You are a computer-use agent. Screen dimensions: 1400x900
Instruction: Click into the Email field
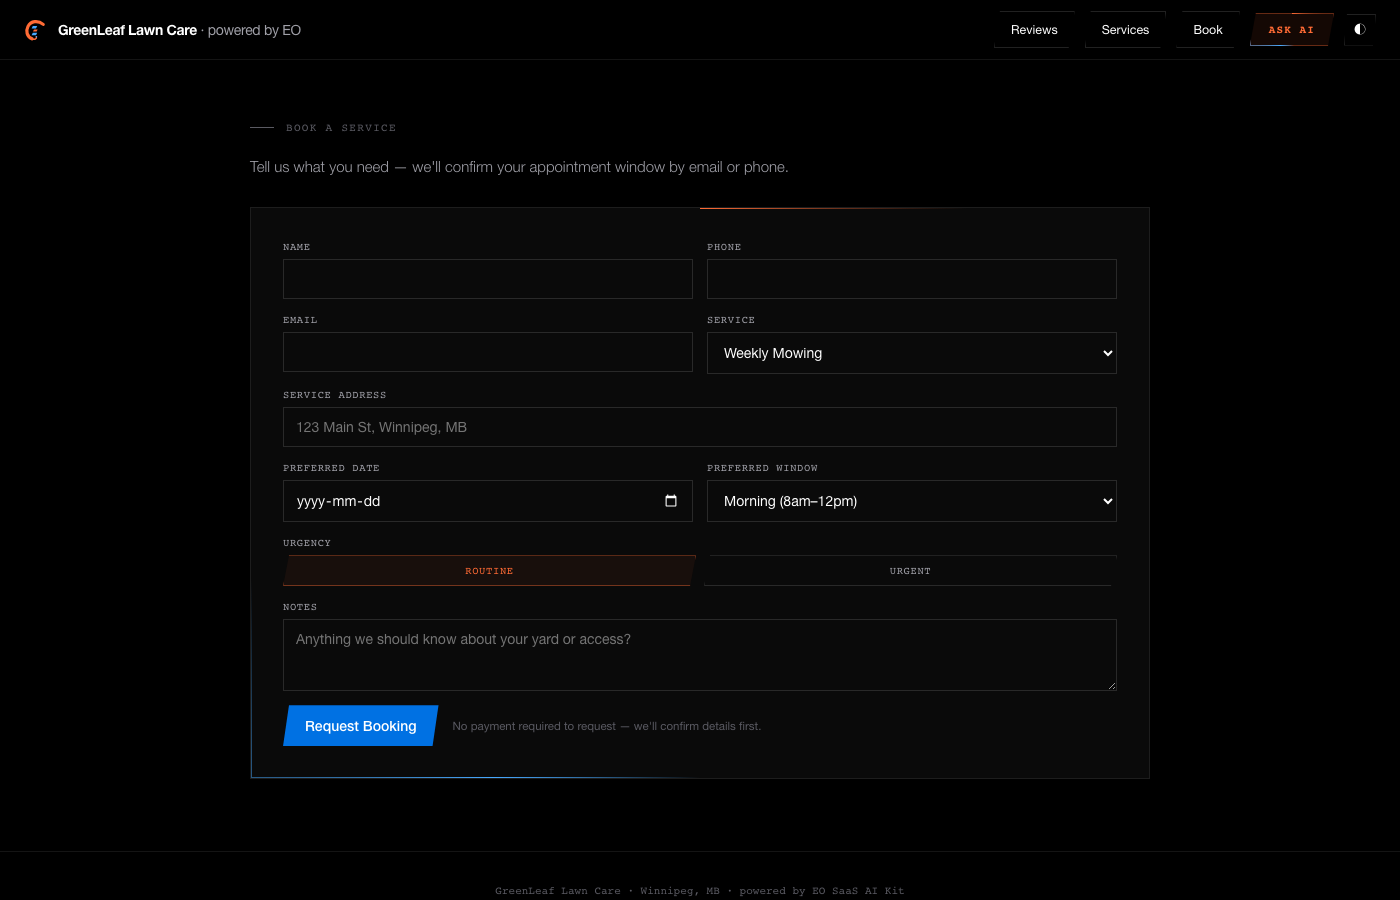pos(488,352)
